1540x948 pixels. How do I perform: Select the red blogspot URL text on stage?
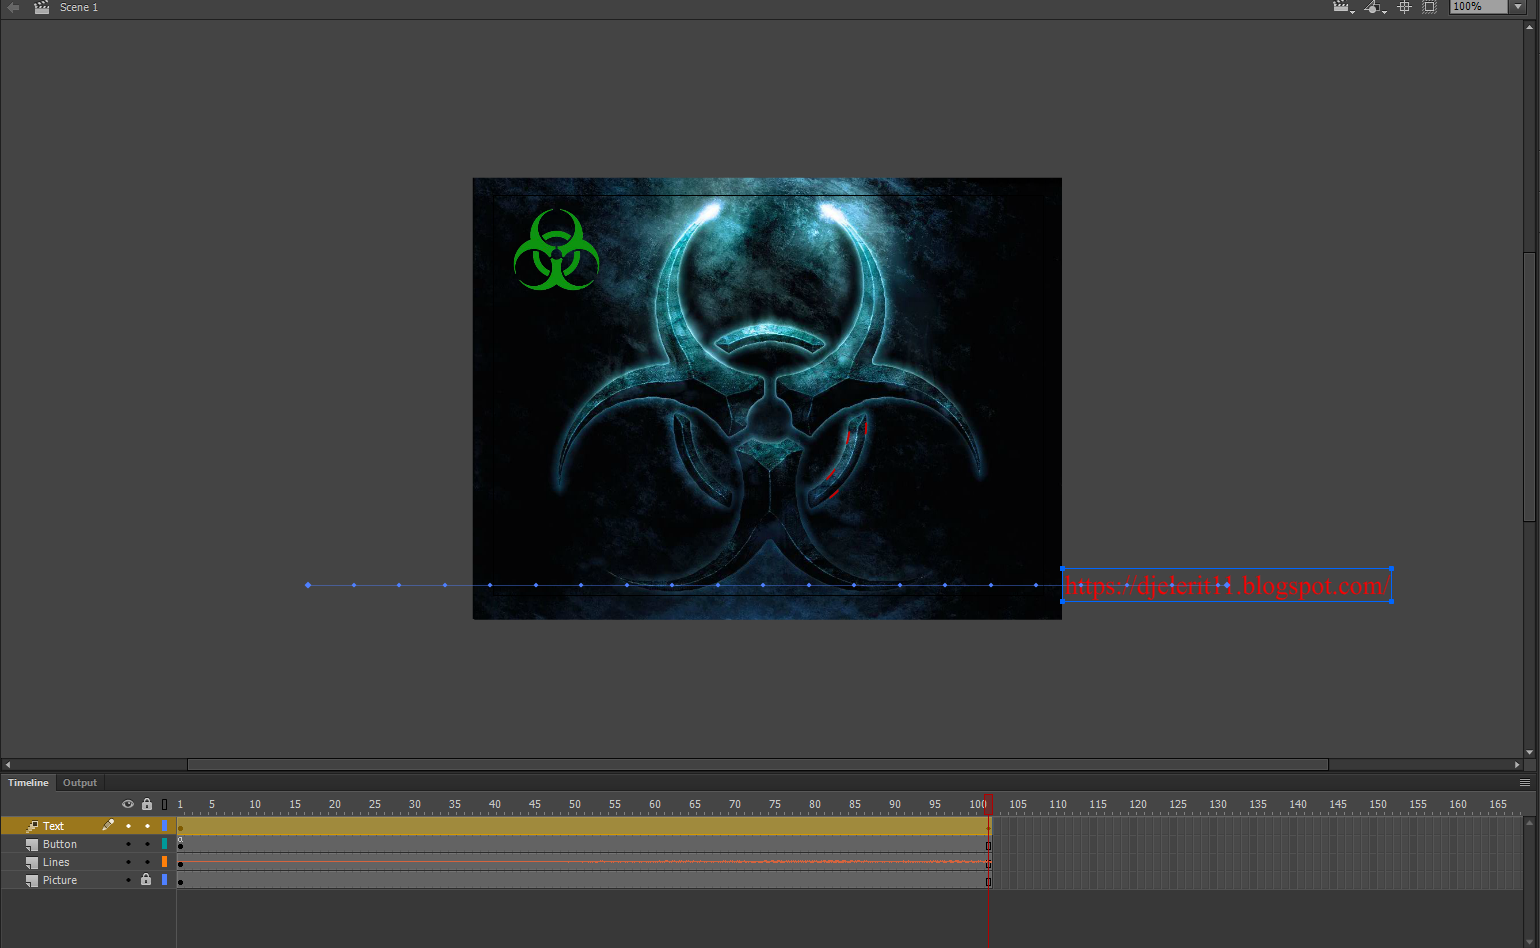click(x=1227, y=585)
